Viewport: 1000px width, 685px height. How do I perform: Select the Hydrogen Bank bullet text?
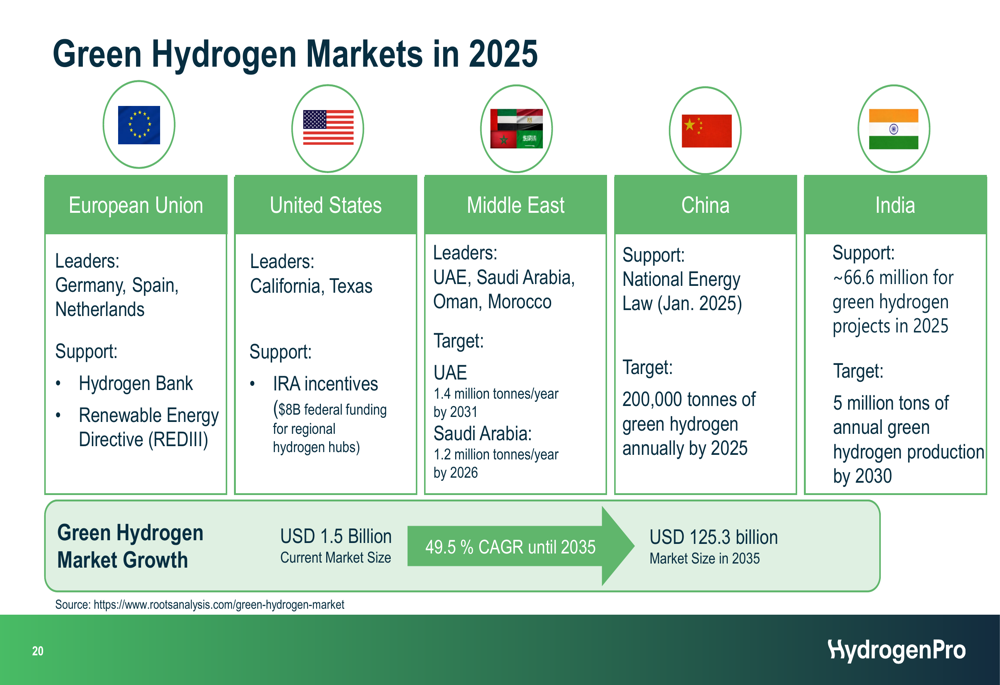136,383
